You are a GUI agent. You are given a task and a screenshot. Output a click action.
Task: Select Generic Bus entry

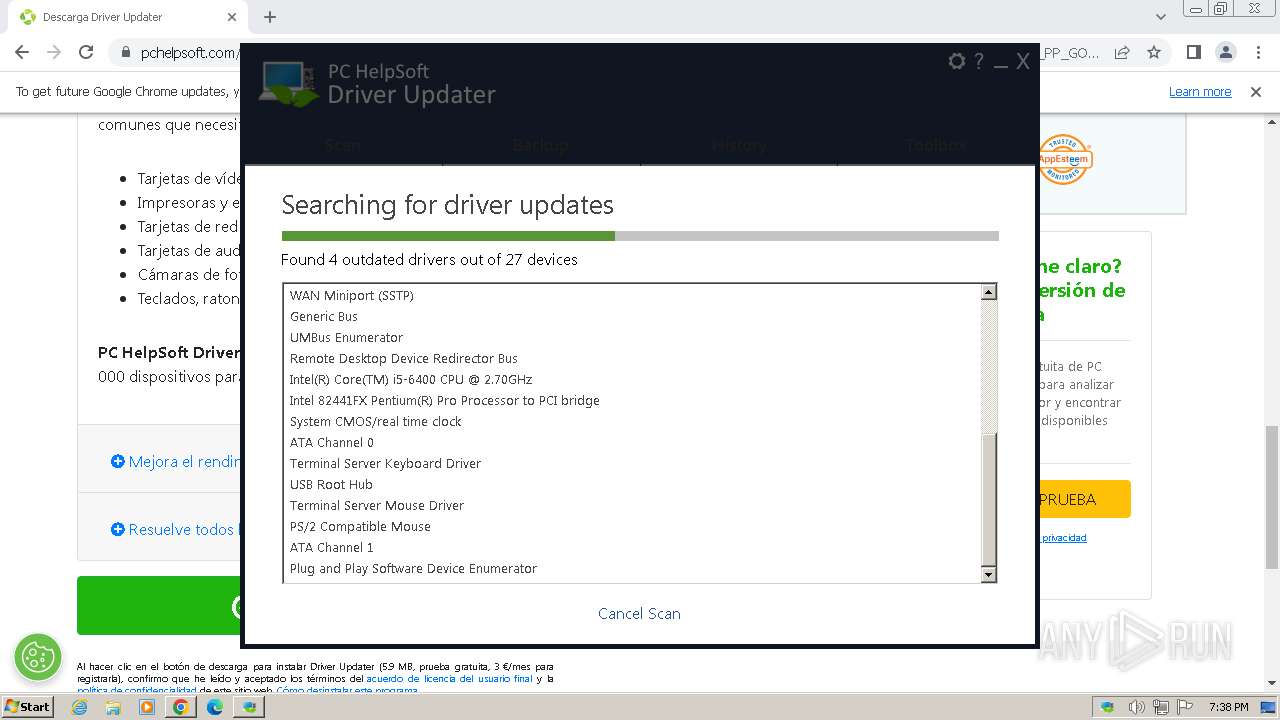323,316
